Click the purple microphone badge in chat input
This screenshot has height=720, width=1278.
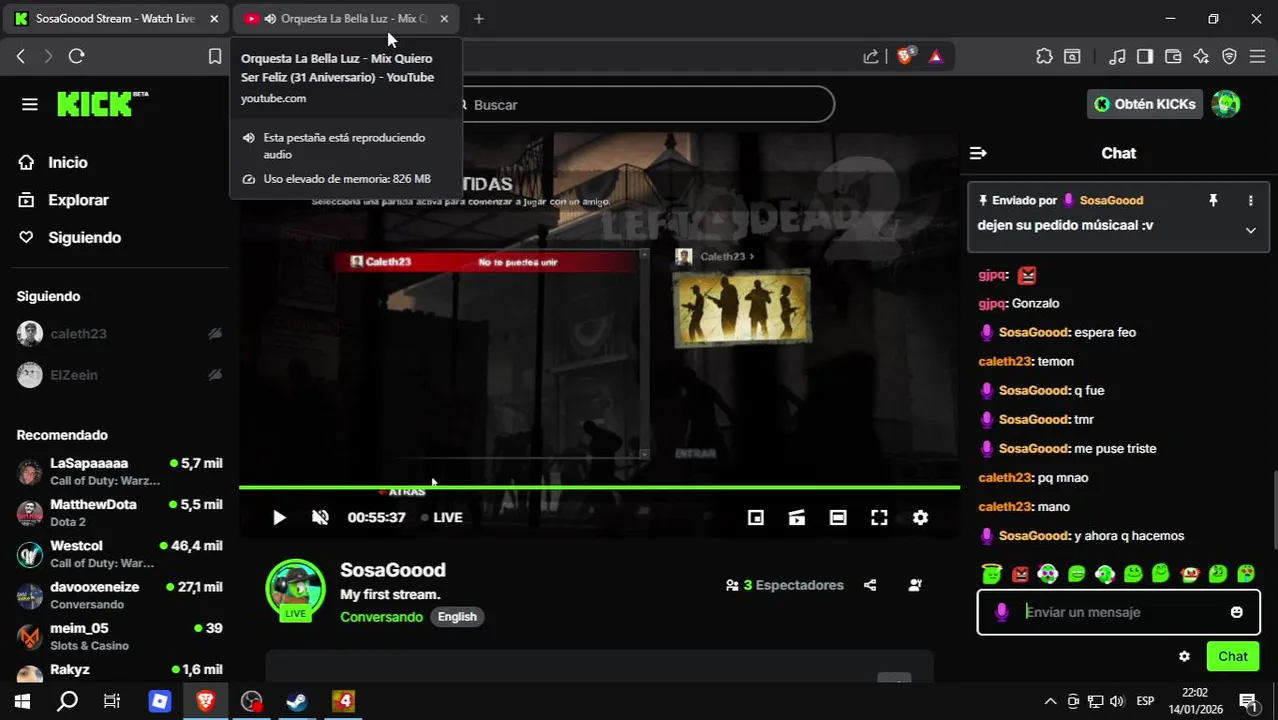(1001, 612)
